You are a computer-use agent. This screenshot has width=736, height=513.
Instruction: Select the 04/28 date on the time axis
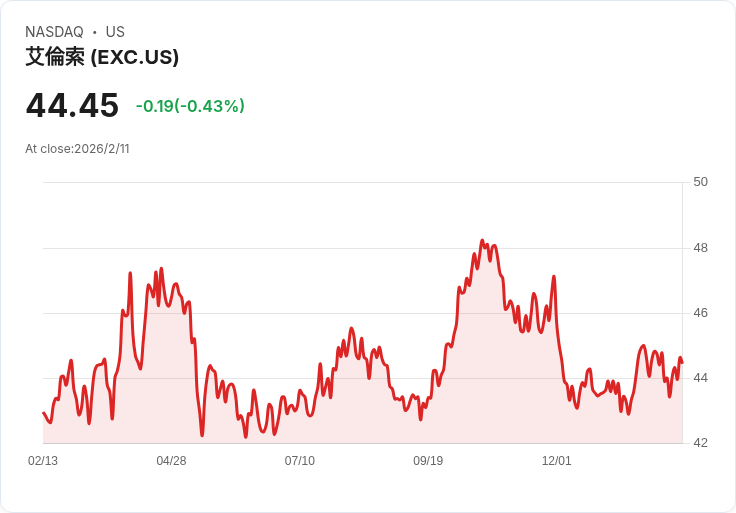point(171,461)
